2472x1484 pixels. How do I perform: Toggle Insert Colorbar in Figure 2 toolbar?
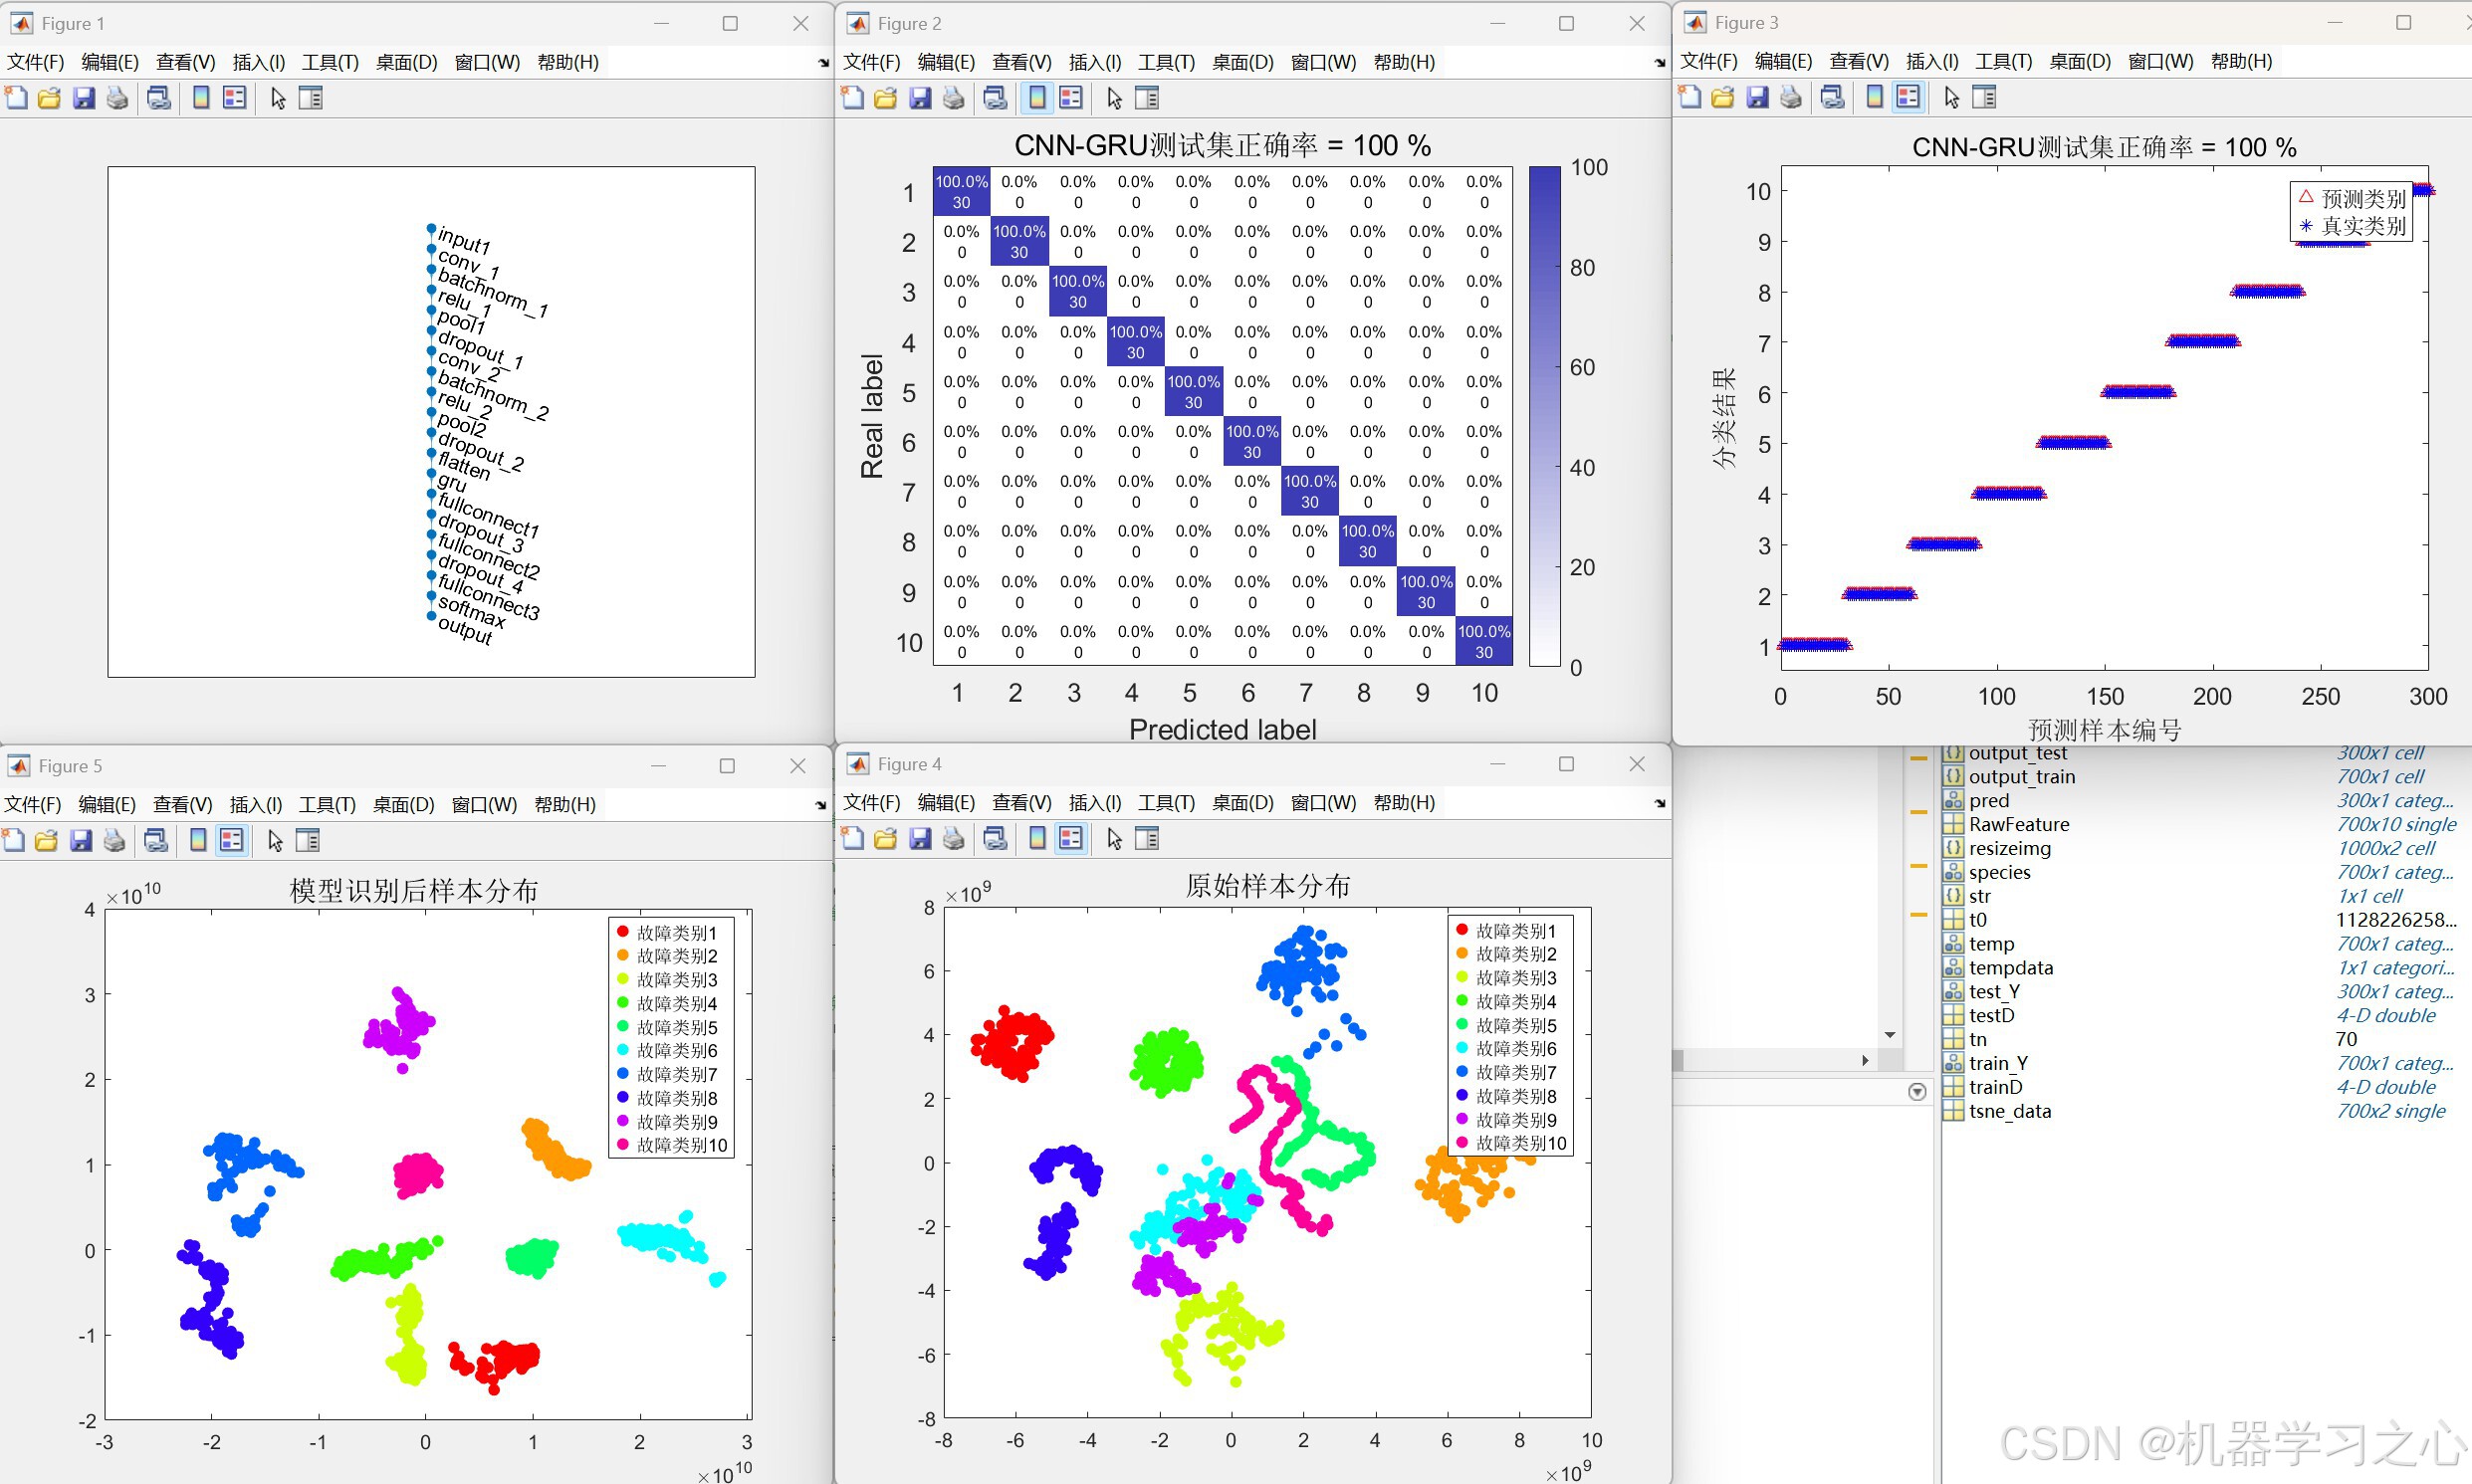coord(1038,98)
